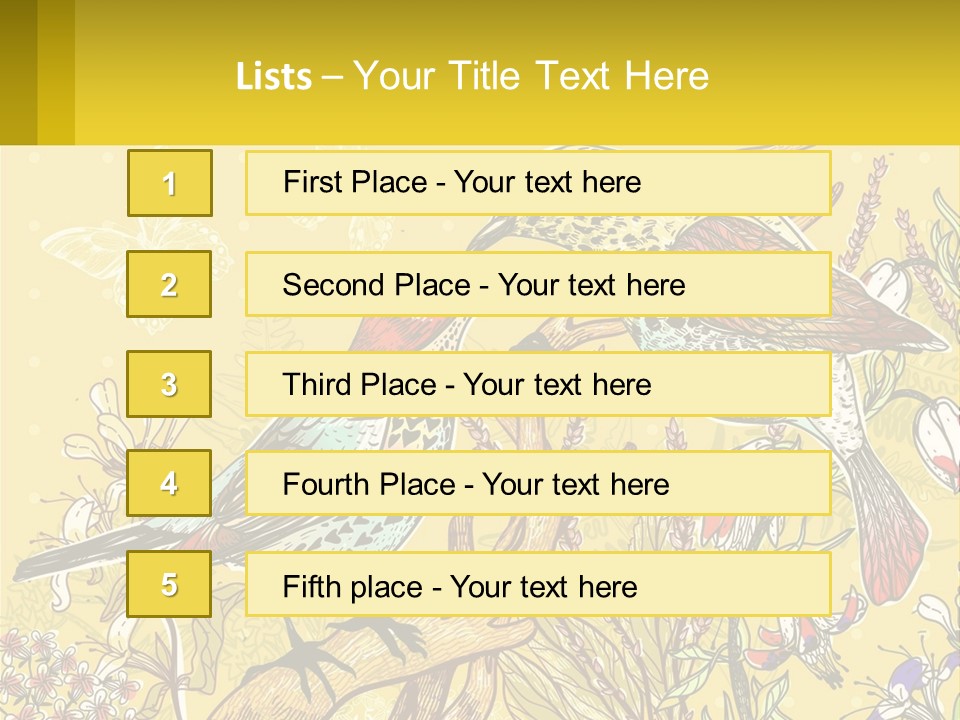Image resolution: width=960 pixels, height=720 pixels.
Task: Click the "Fifth place - Your text here" box
Action: pyautogui.click(x=538, y=585)
